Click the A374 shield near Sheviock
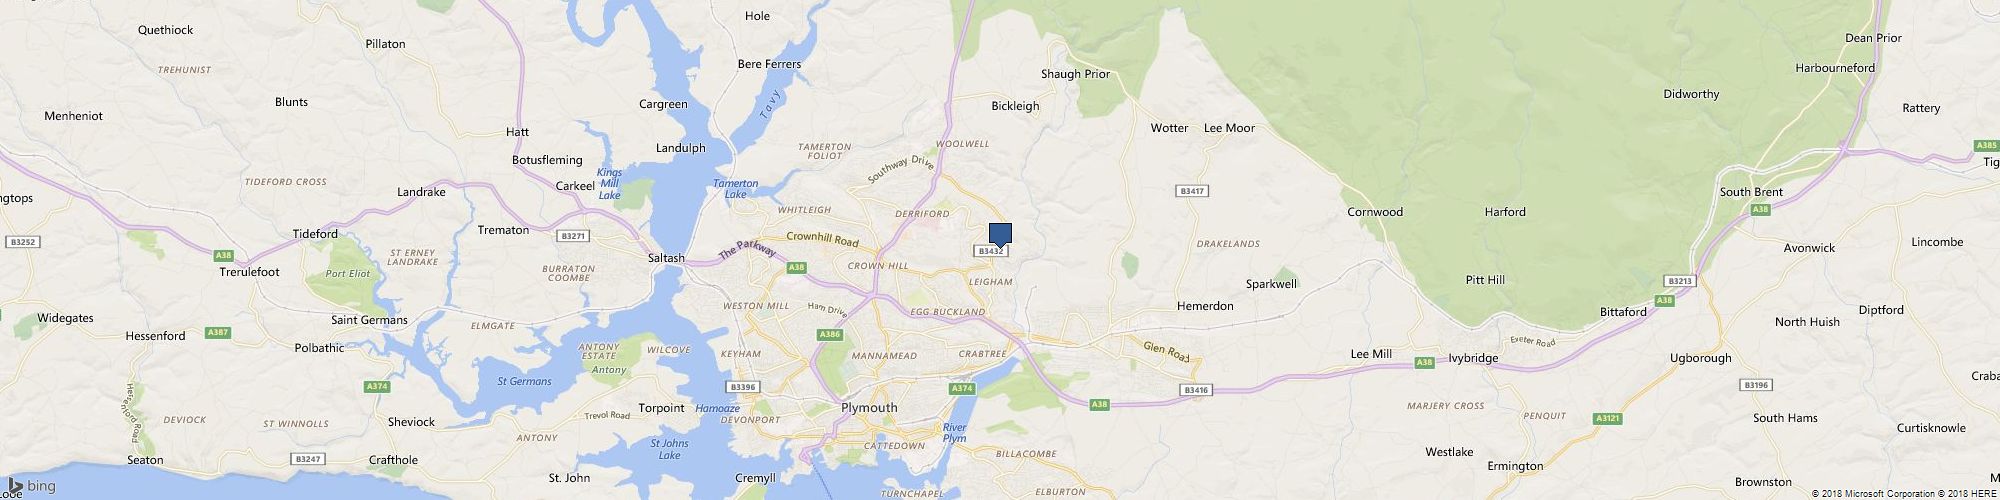 [x=377, y=386]
